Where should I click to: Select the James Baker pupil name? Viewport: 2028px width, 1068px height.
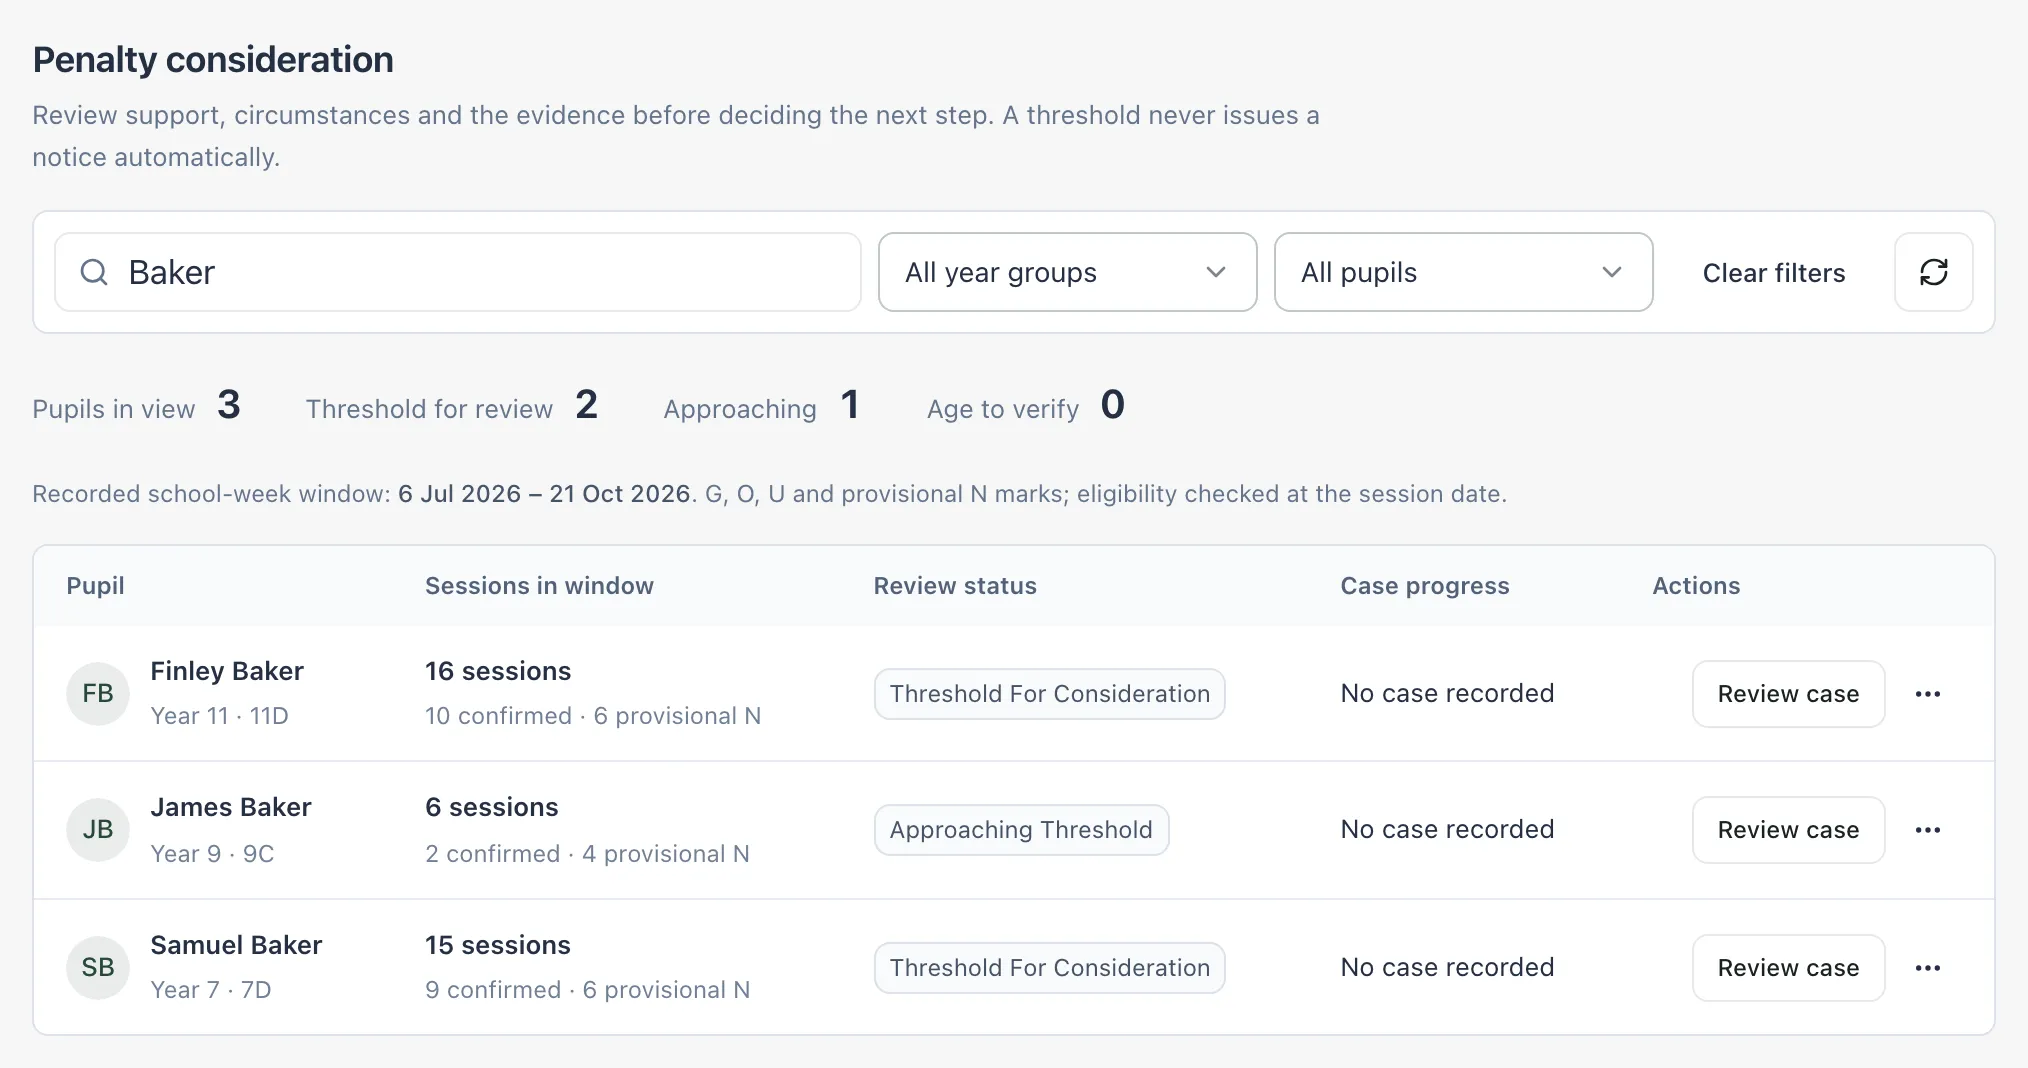coord(231,807)
